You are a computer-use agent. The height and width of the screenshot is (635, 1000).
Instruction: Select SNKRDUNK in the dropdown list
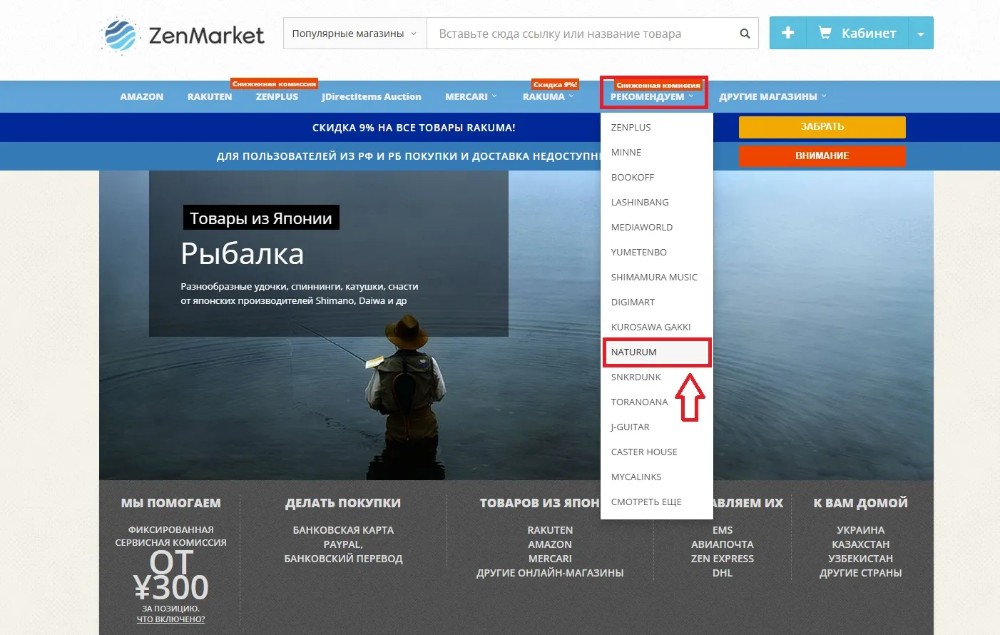tap(656, 377)
